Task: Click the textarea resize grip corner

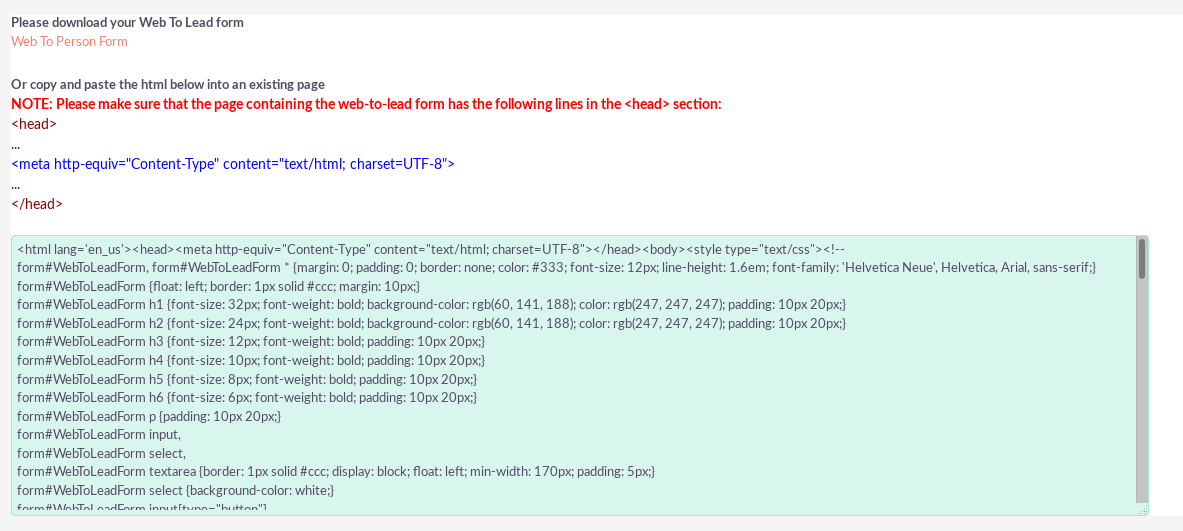Action: point(1143,511)
